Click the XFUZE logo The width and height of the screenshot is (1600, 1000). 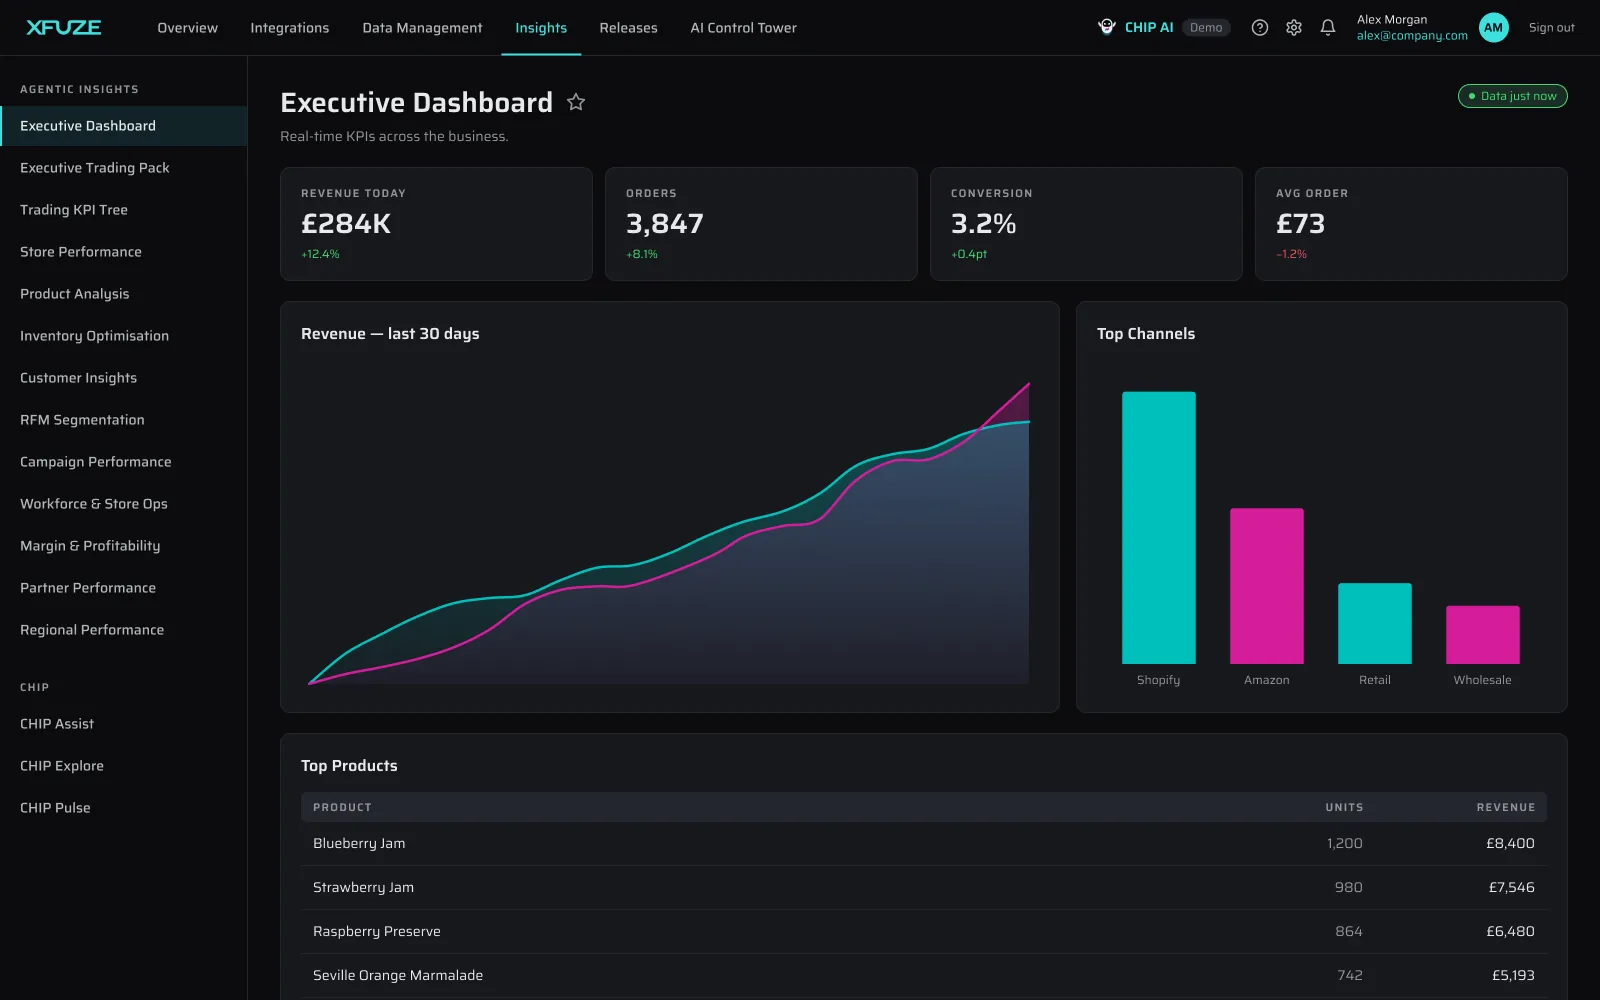[x=63, y=28]
